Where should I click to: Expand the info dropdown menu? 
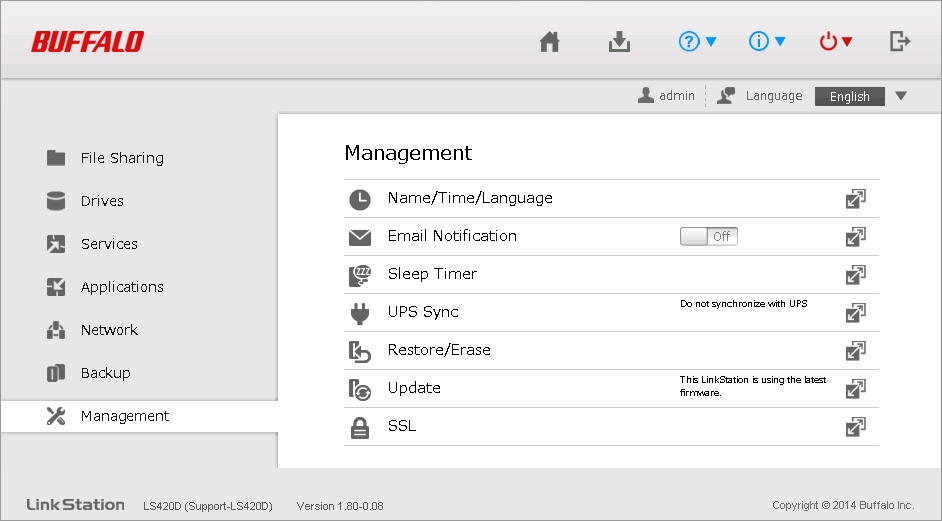[767, 42]
